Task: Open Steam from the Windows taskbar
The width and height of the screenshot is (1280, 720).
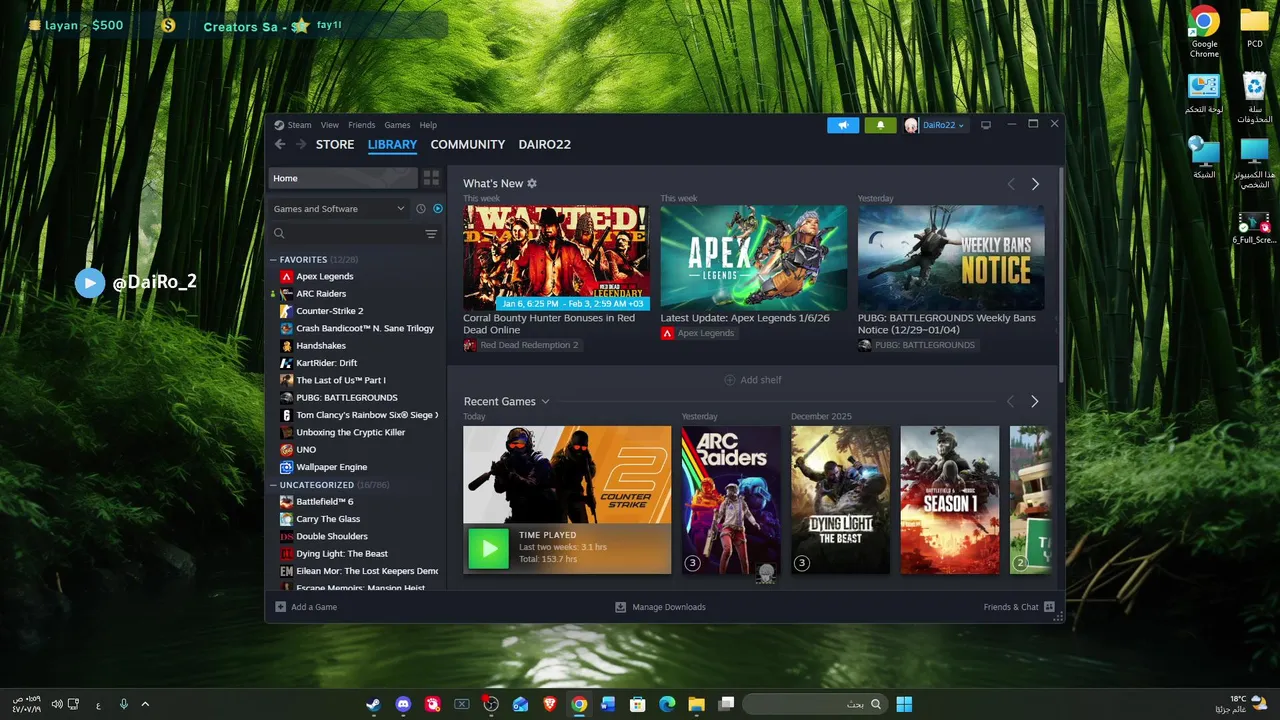Action: pos(372,704)
